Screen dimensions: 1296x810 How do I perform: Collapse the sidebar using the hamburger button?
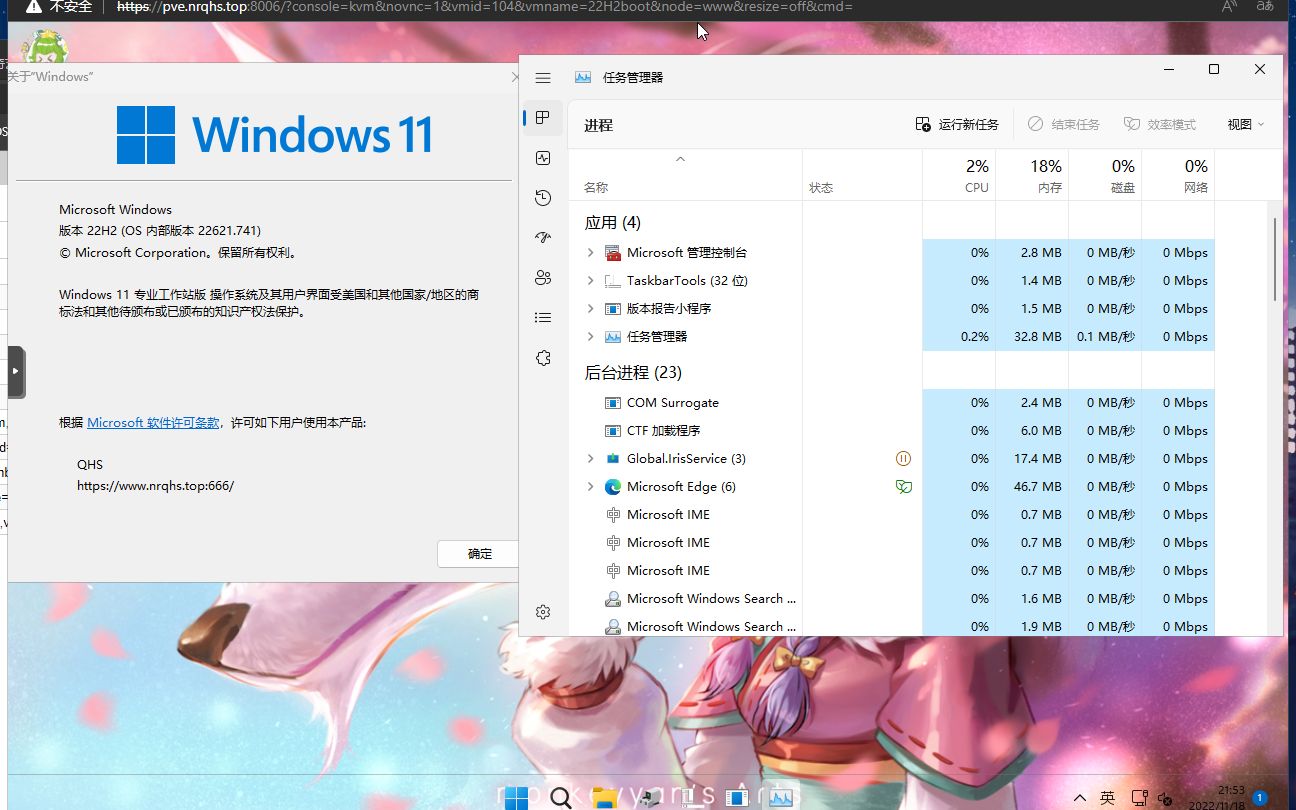coord(542,77)
